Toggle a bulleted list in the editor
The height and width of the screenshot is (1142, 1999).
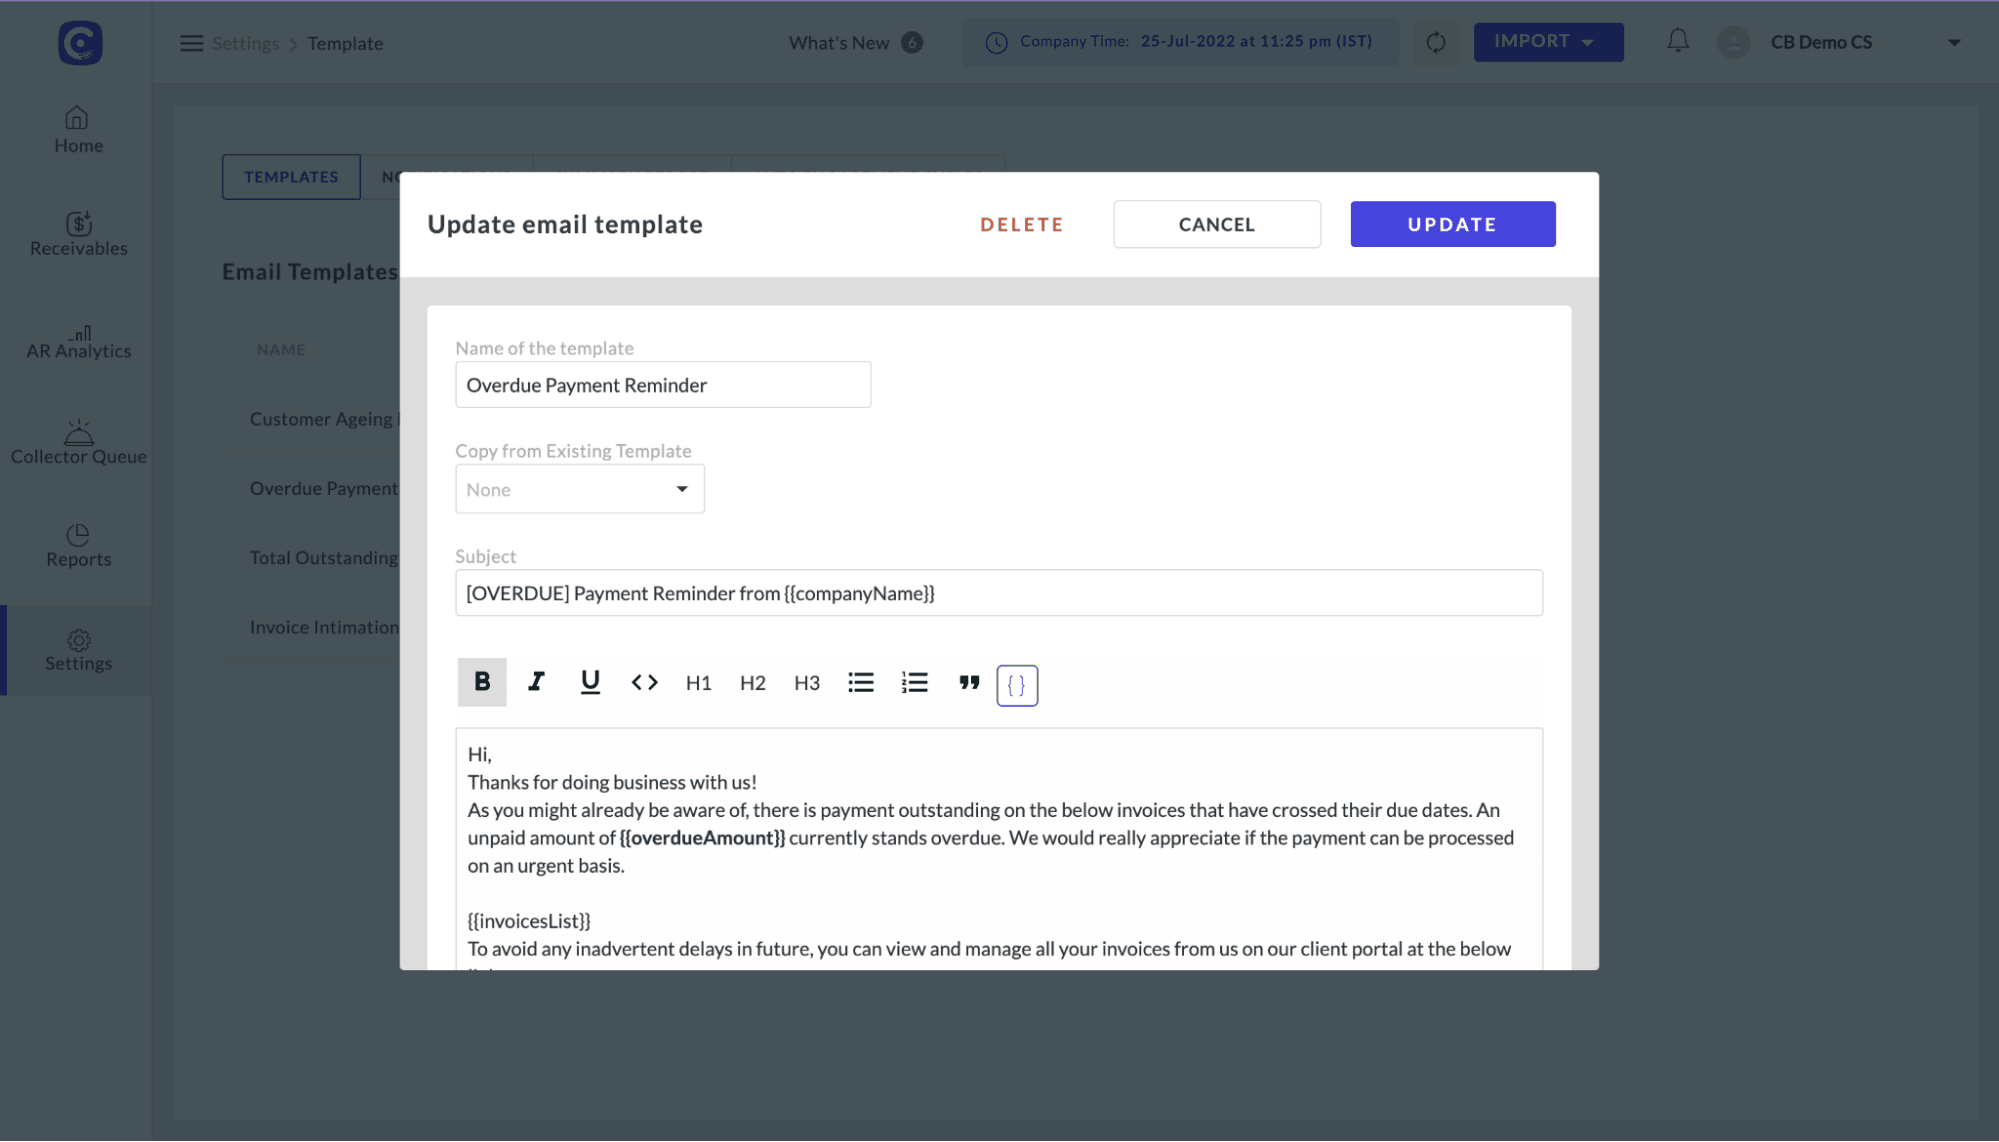(x=860, y=682)
